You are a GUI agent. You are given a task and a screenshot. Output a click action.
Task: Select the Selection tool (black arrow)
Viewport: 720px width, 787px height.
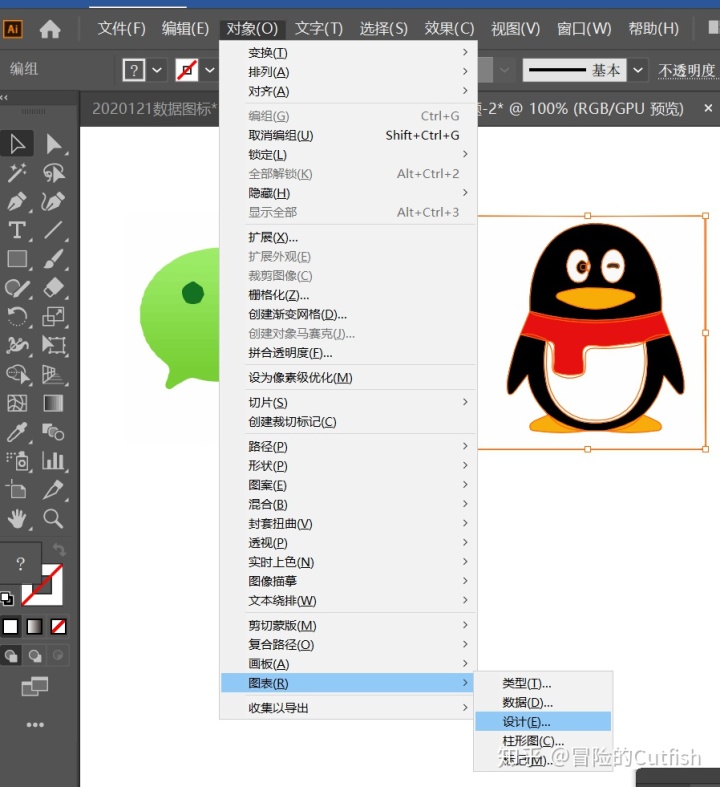pos(17,144)
